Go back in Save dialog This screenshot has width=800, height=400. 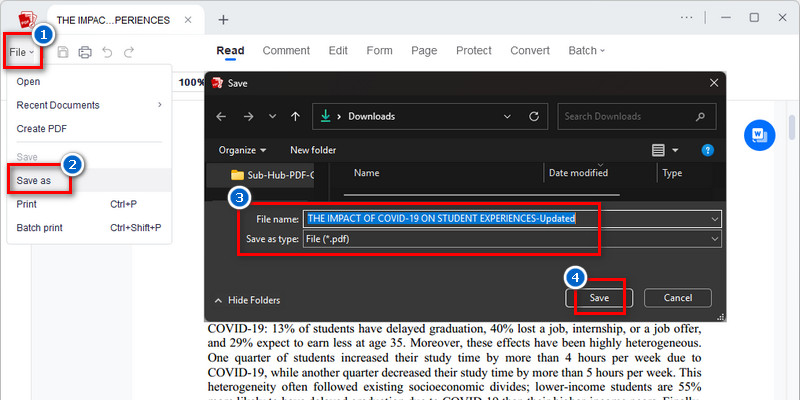221,116
